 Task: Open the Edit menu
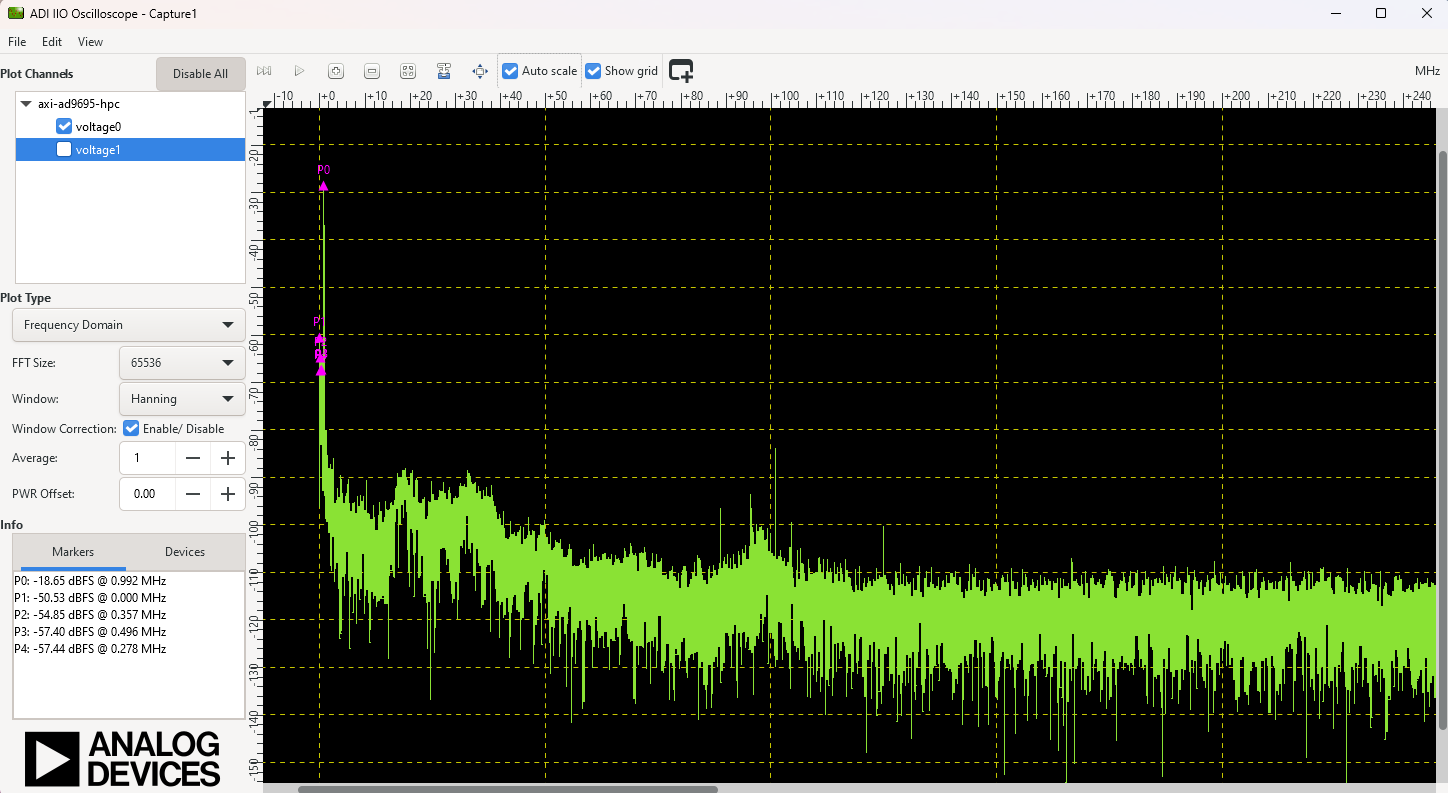click(52, 42)
